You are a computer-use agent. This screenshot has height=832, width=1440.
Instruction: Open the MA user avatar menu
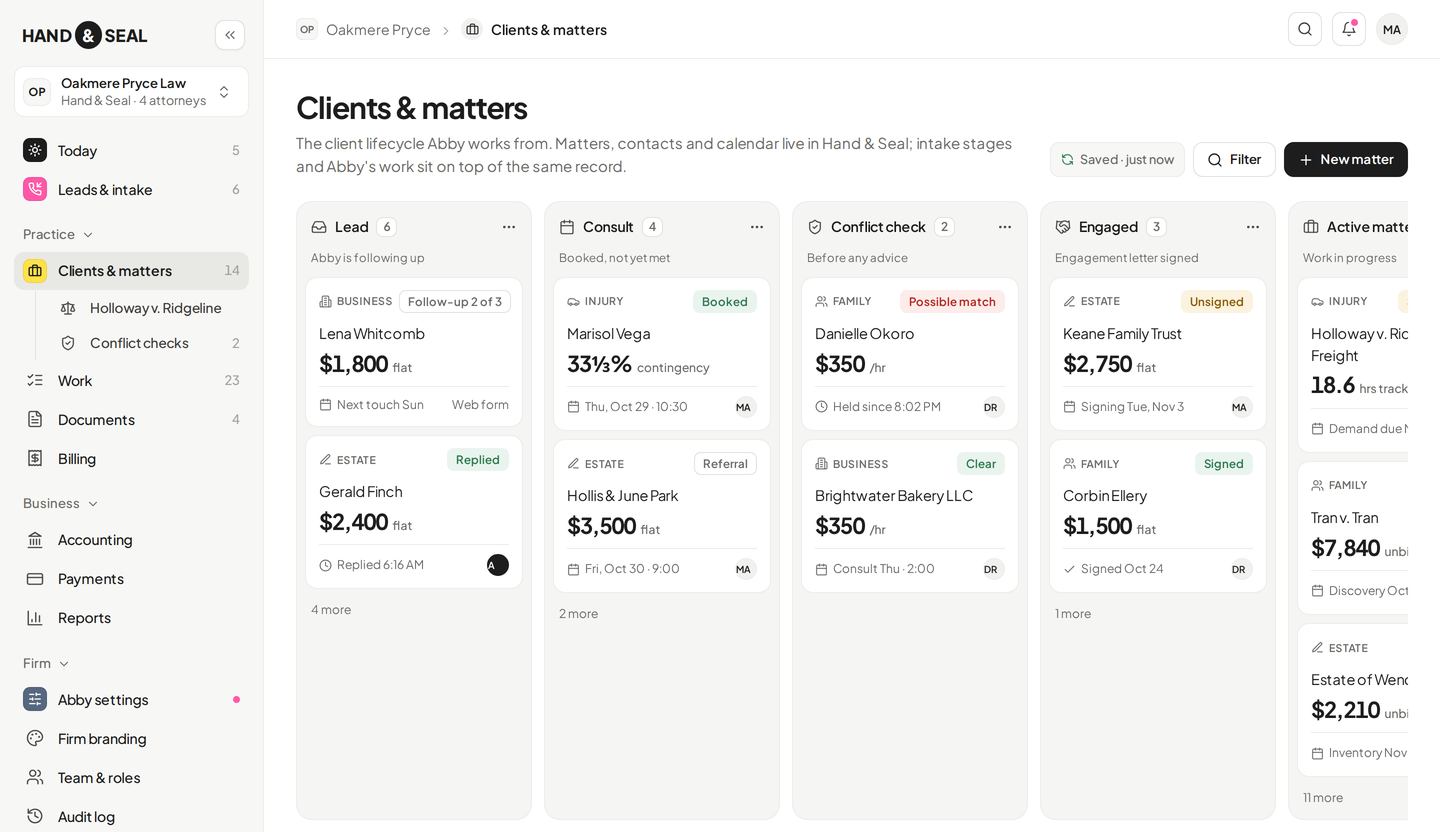(1392, 29)
